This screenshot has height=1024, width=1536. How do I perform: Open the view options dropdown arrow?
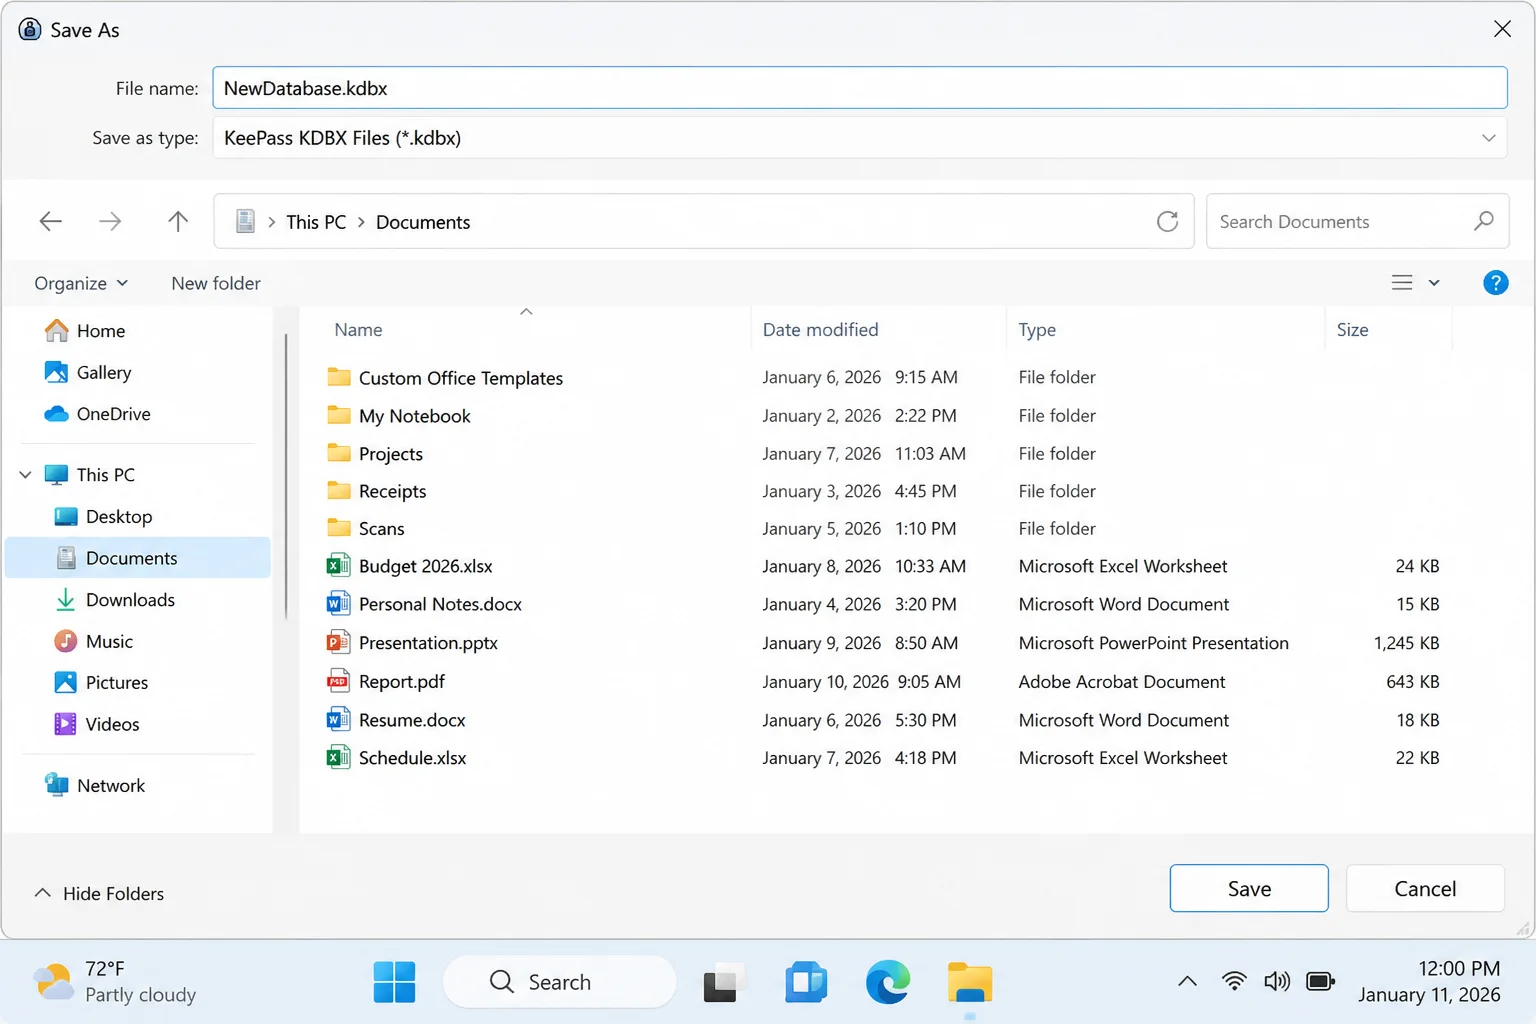click(x=1434, y=283)
